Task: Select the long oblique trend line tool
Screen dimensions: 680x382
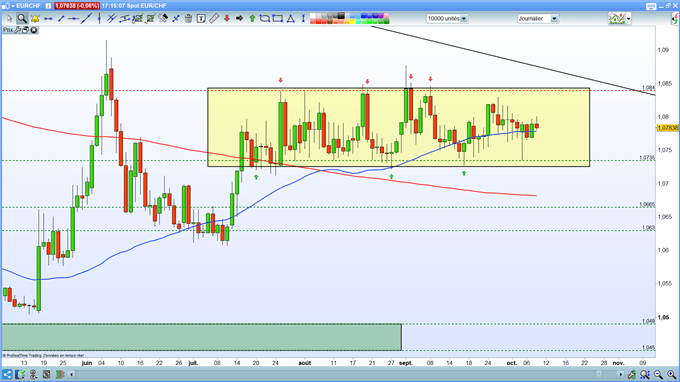Action: [x=87, y=19]
